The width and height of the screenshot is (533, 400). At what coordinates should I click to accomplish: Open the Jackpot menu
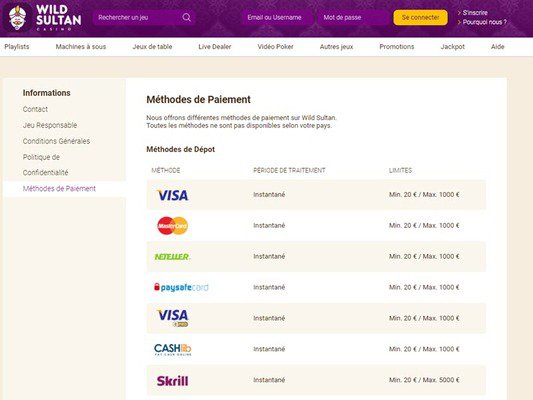452,47
